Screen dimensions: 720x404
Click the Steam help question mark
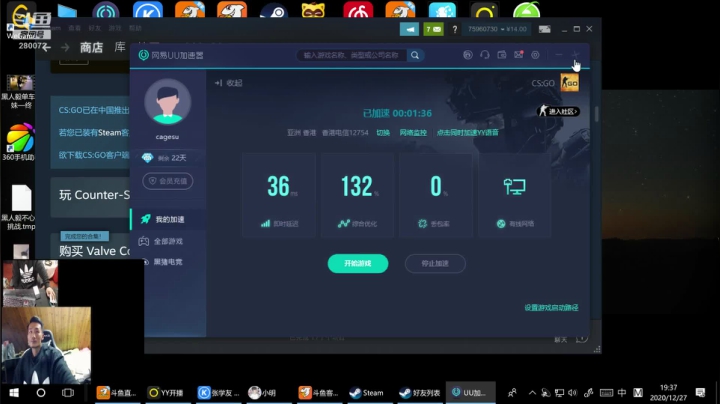(455, 29)
